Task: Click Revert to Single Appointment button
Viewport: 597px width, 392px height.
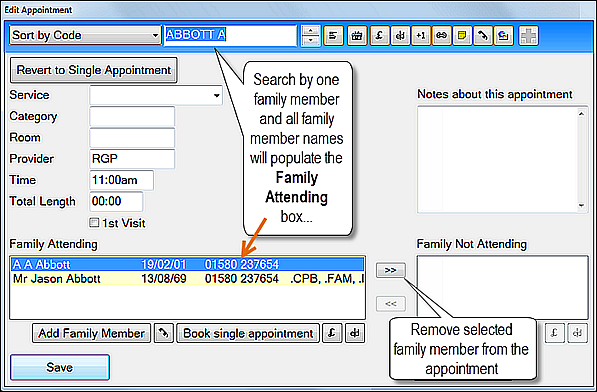Action: [x=94, y=70]
